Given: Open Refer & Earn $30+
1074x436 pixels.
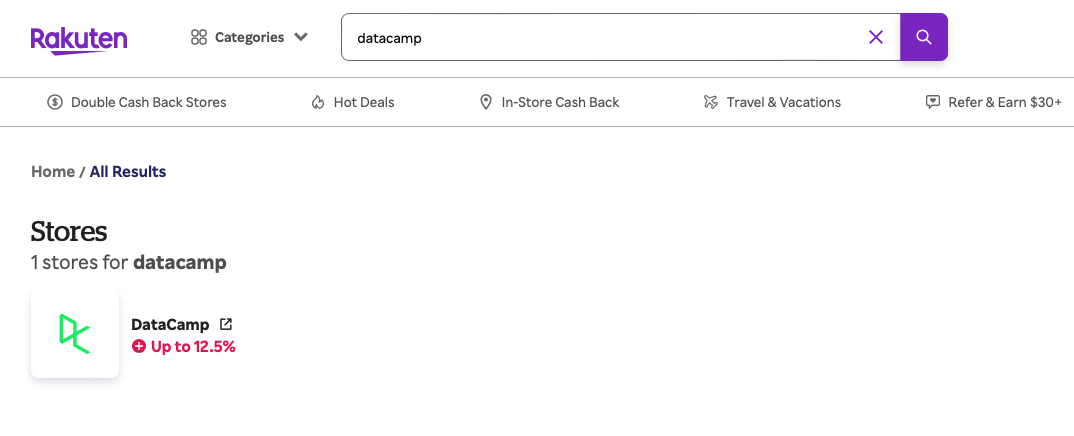Looking at the screenshot, I should 1005,102.
